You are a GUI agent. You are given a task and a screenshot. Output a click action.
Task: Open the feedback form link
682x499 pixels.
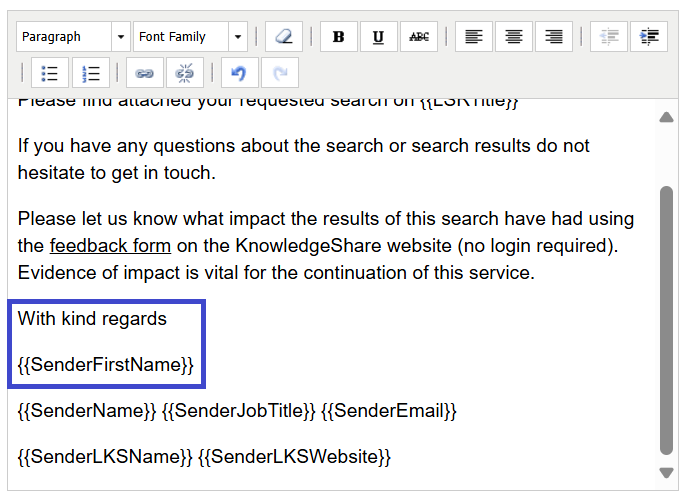[x=110, y=246]
